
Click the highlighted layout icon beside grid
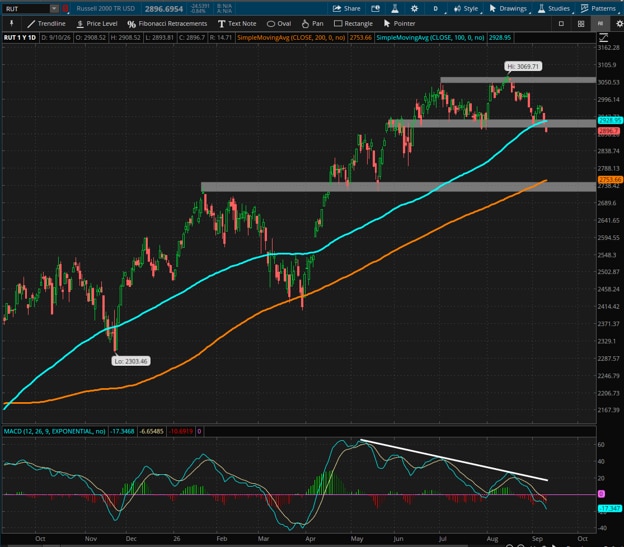[600, 24]
